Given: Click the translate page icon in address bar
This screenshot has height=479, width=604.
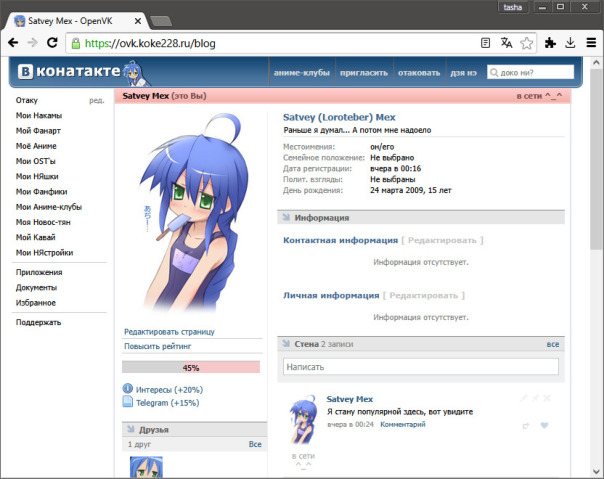Looking at the screenshot, I should click(506, 43).
